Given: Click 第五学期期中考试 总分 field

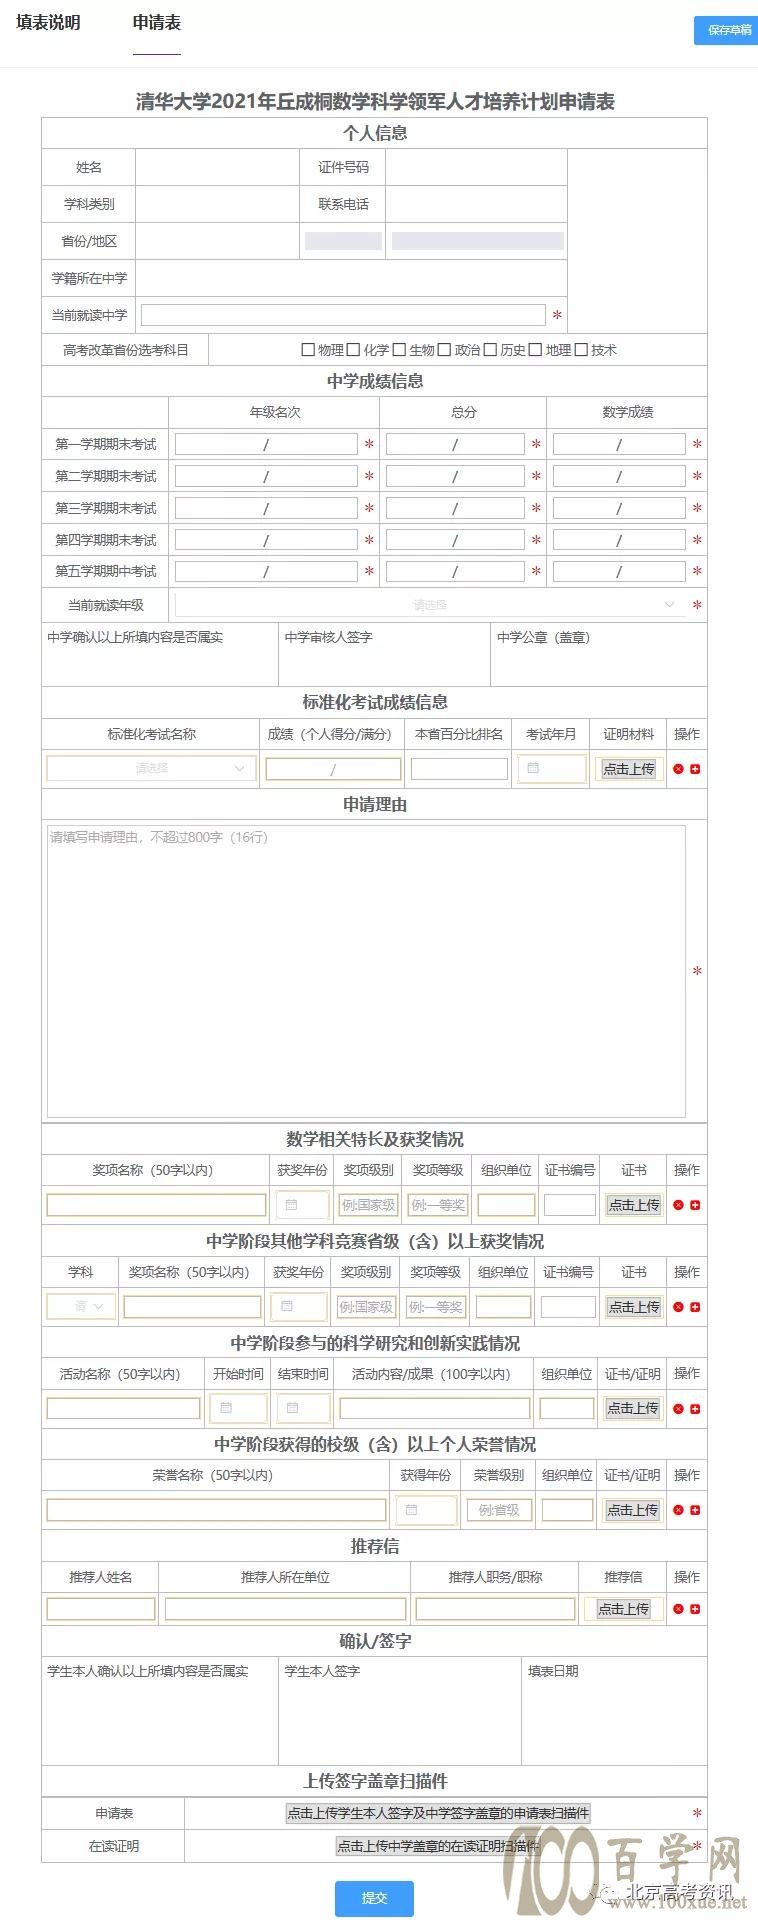Looking at the screenshot, I should pyautogui.click(x=455, y=572).
